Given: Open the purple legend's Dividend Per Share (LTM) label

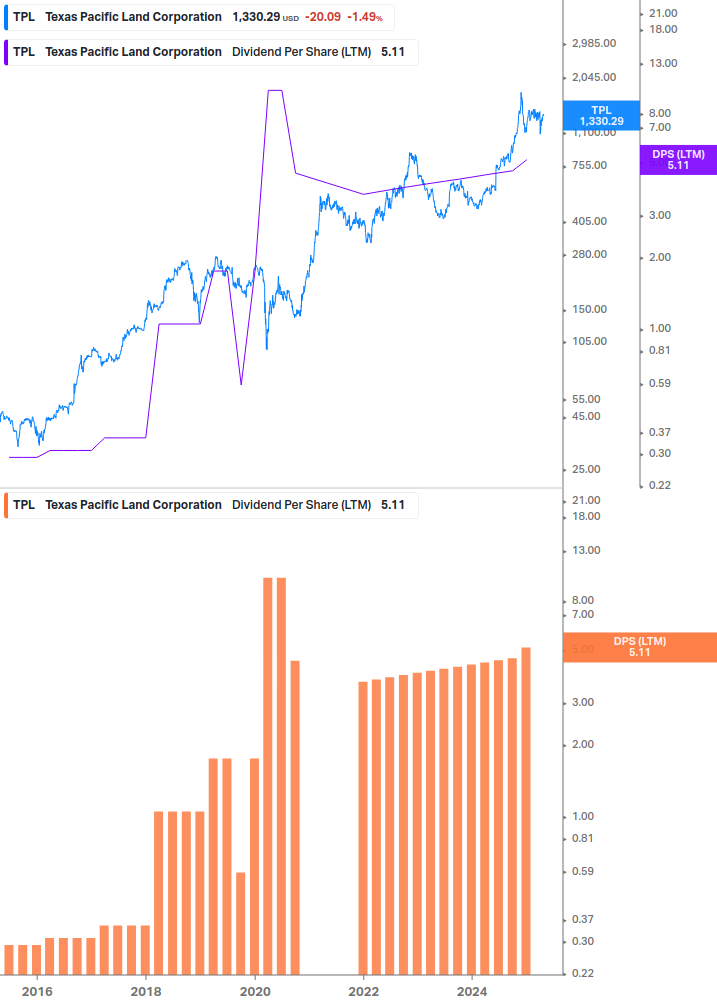Looking at the screenshot, I should (301, 53).
